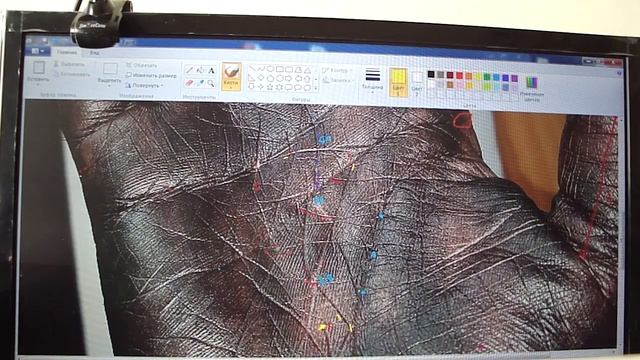Pick the green color swatch in top row
Image resolution: width=640 pixels, height=360 pixels.
(x=487, y=77)
